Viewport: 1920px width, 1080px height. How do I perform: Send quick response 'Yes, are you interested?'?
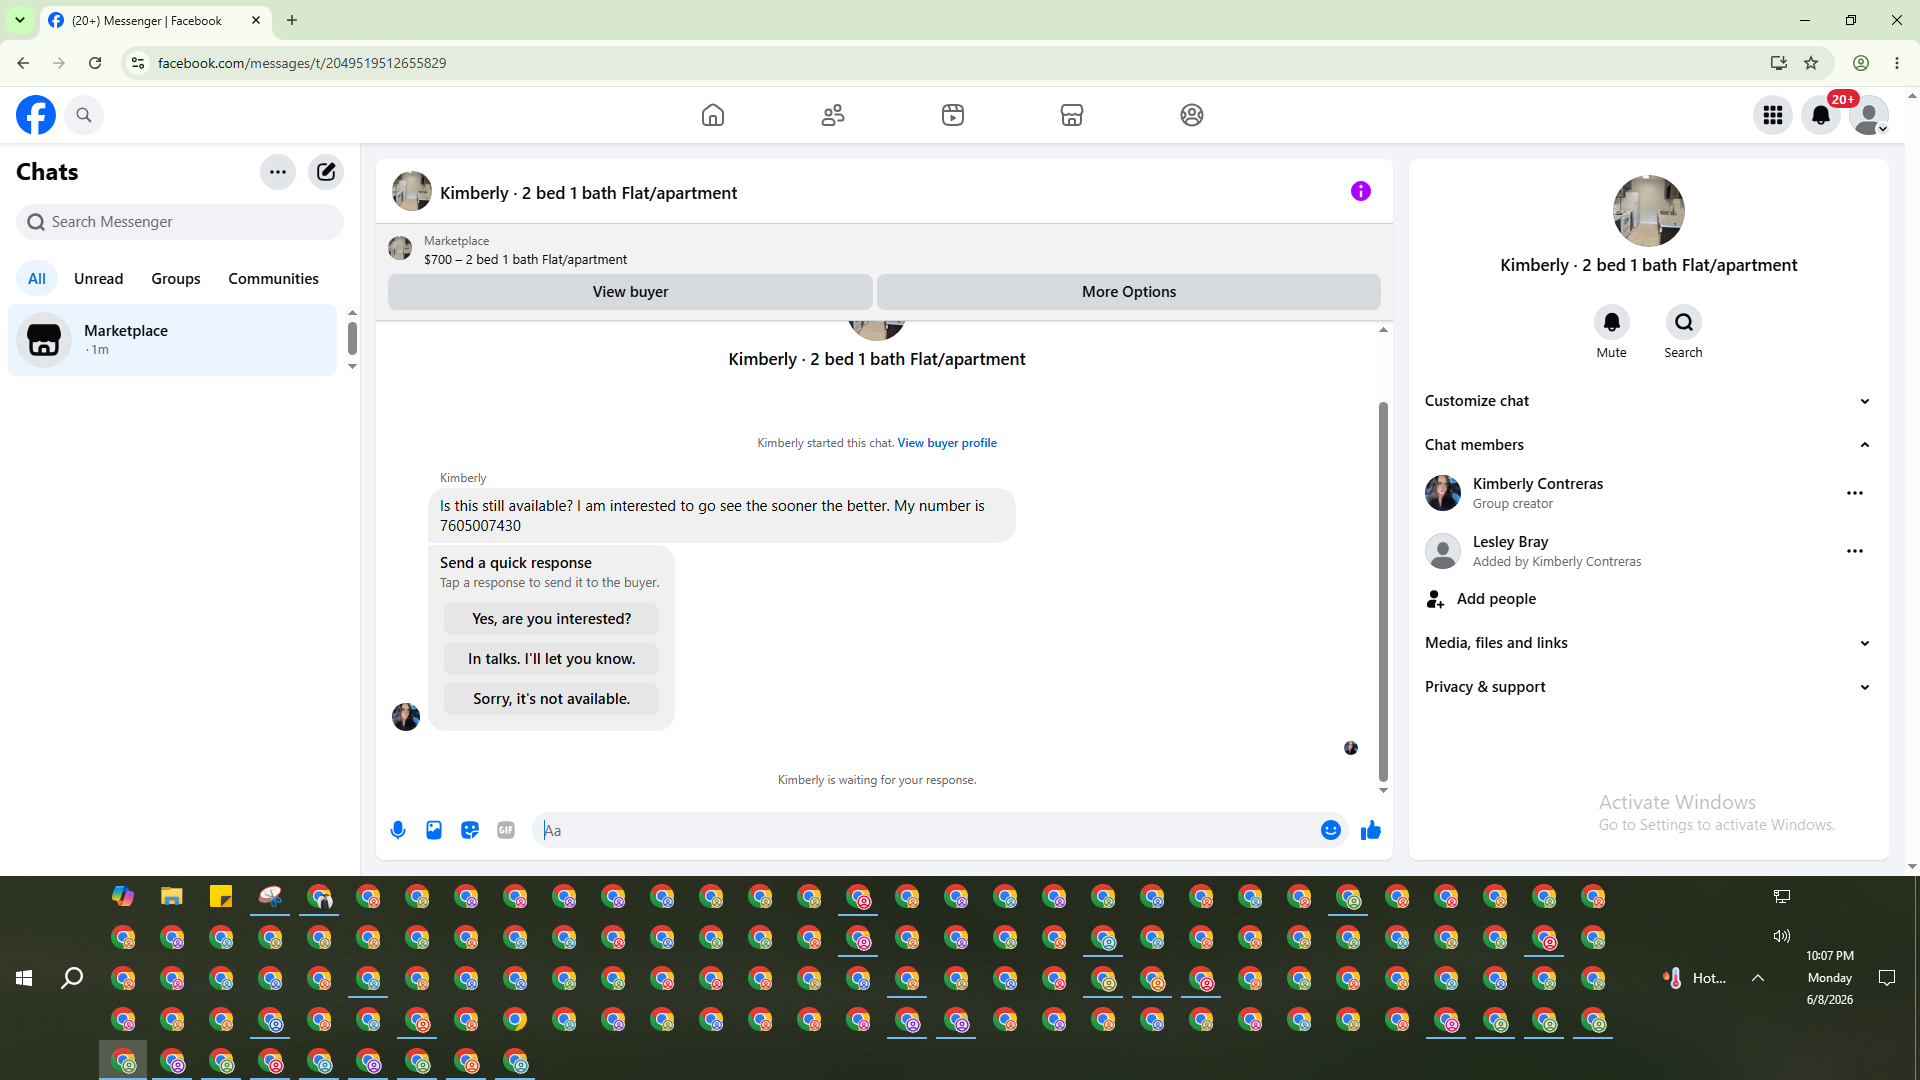click(x=551, y=619)
